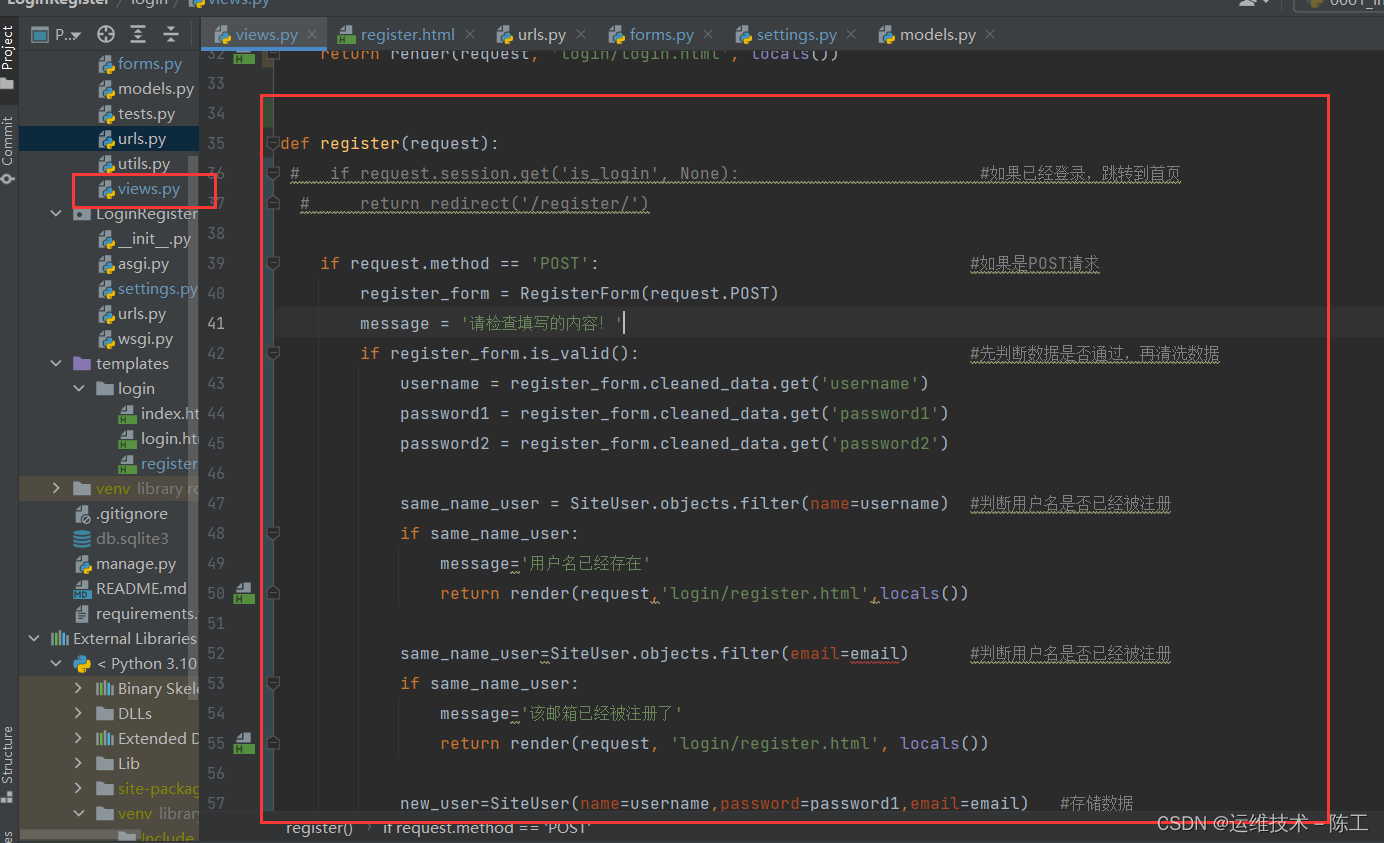Image resolution: width=1384 pixels, height=843 pixels.
Task: Open the Structure tool window
Action: tap(8, 765)
